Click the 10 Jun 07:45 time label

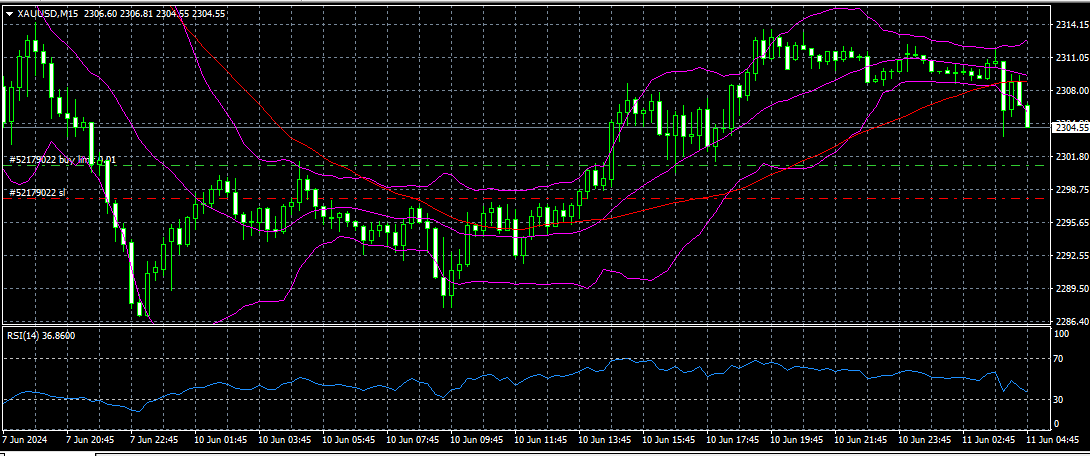[x=414, y=439]
